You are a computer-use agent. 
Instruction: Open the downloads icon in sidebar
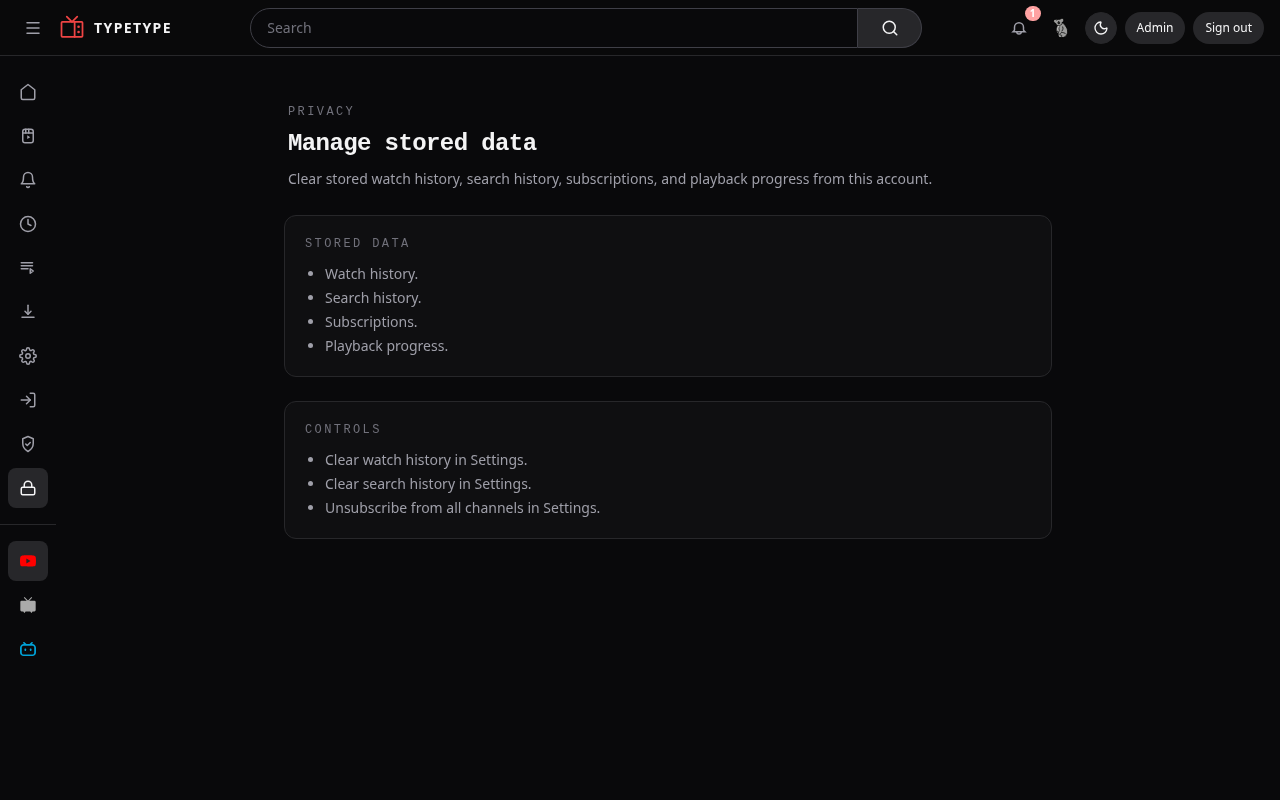28,312
